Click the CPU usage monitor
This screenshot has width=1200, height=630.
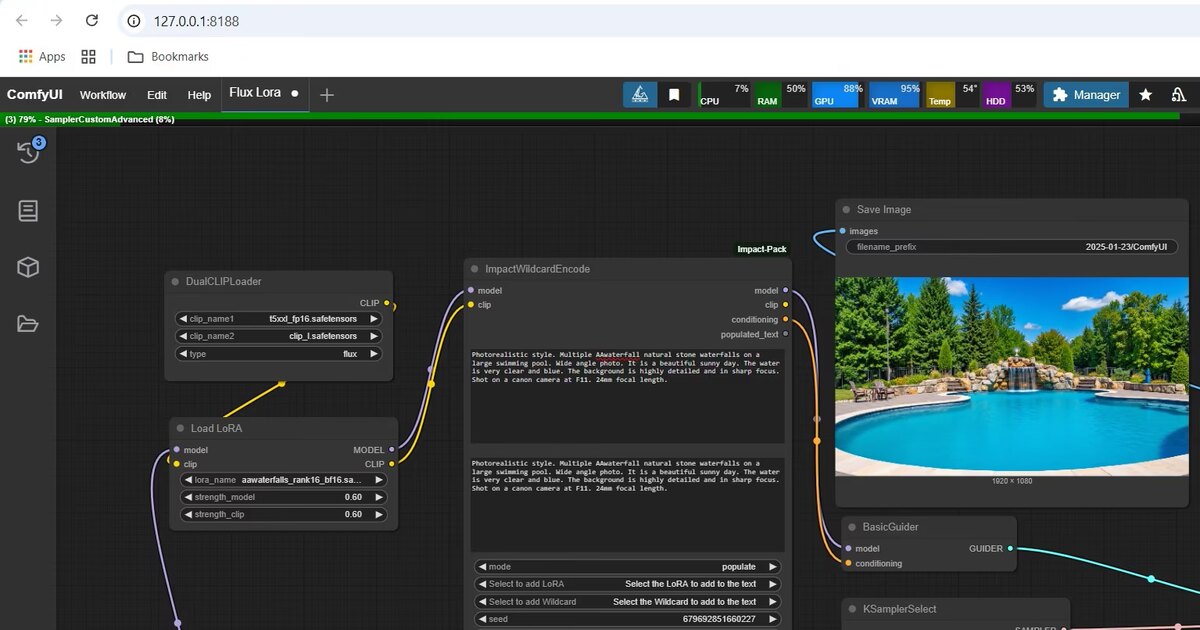coord(725,95)
